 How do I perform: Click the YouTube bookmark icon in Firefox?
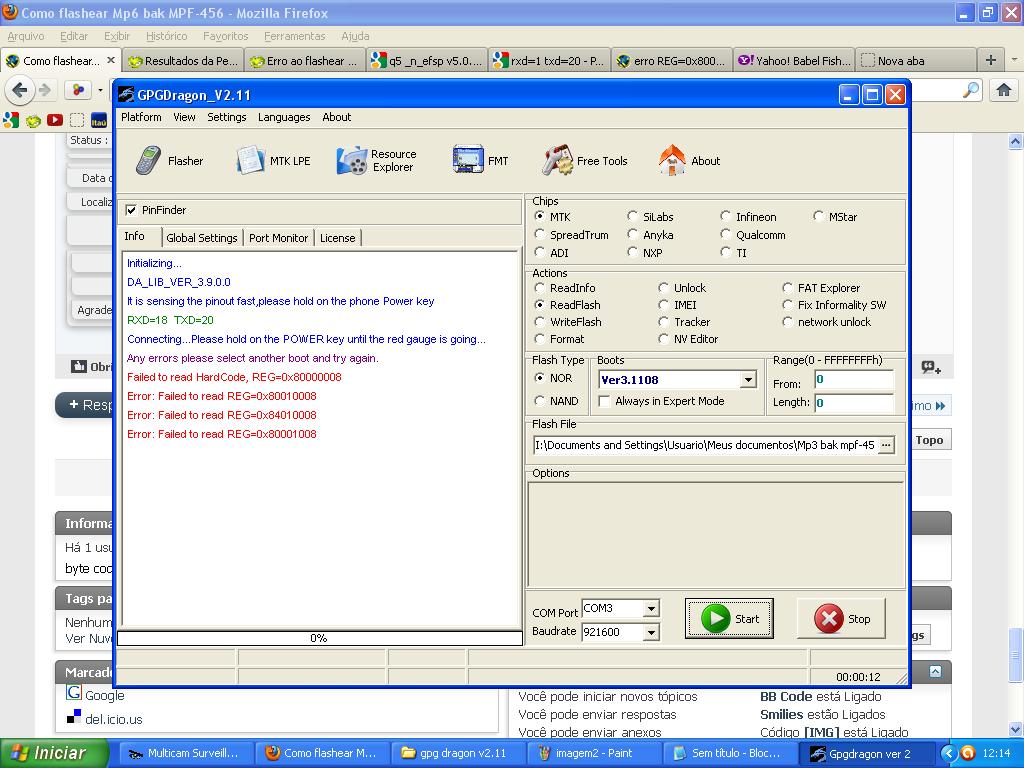click(x=55, y=120)
